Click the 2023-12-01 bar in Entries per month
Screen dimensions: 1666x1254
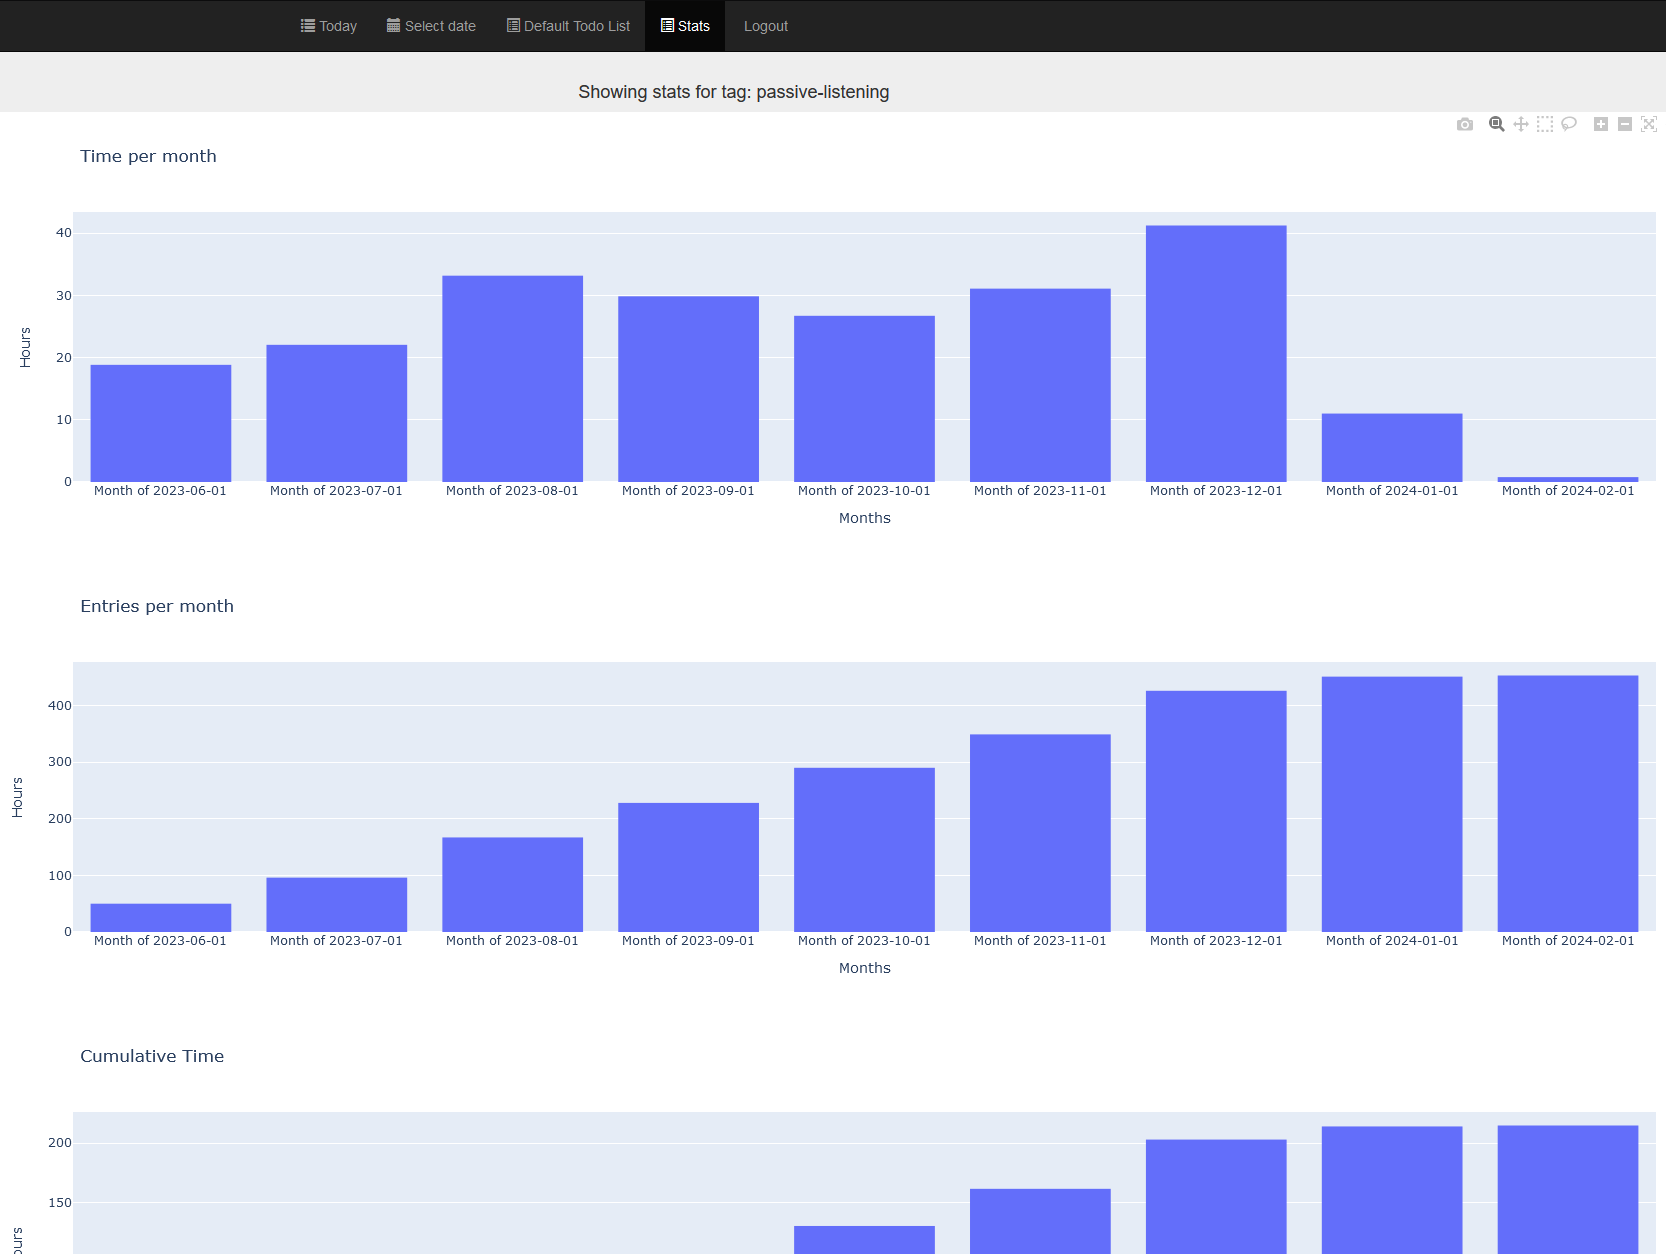click(x=1216, y=811)
